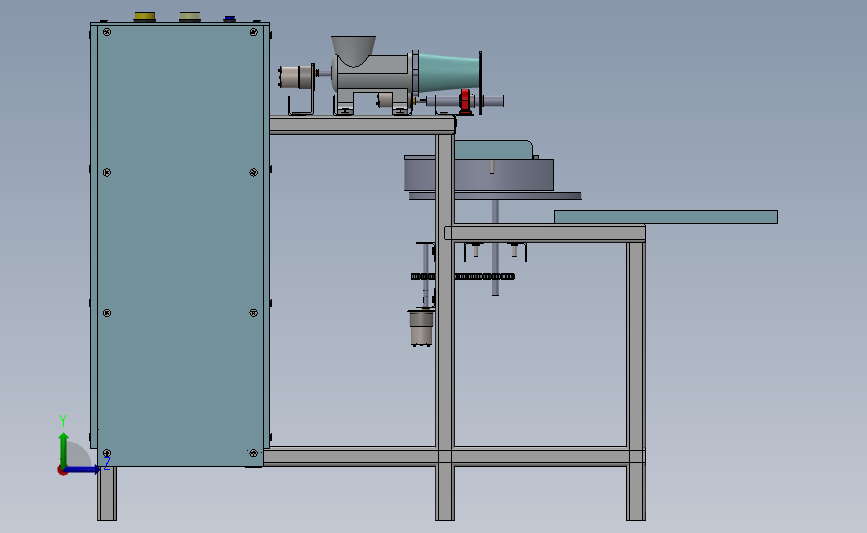Select the gray funnel hopper on the grinder

pyautogui.click(x=353, y=51)
